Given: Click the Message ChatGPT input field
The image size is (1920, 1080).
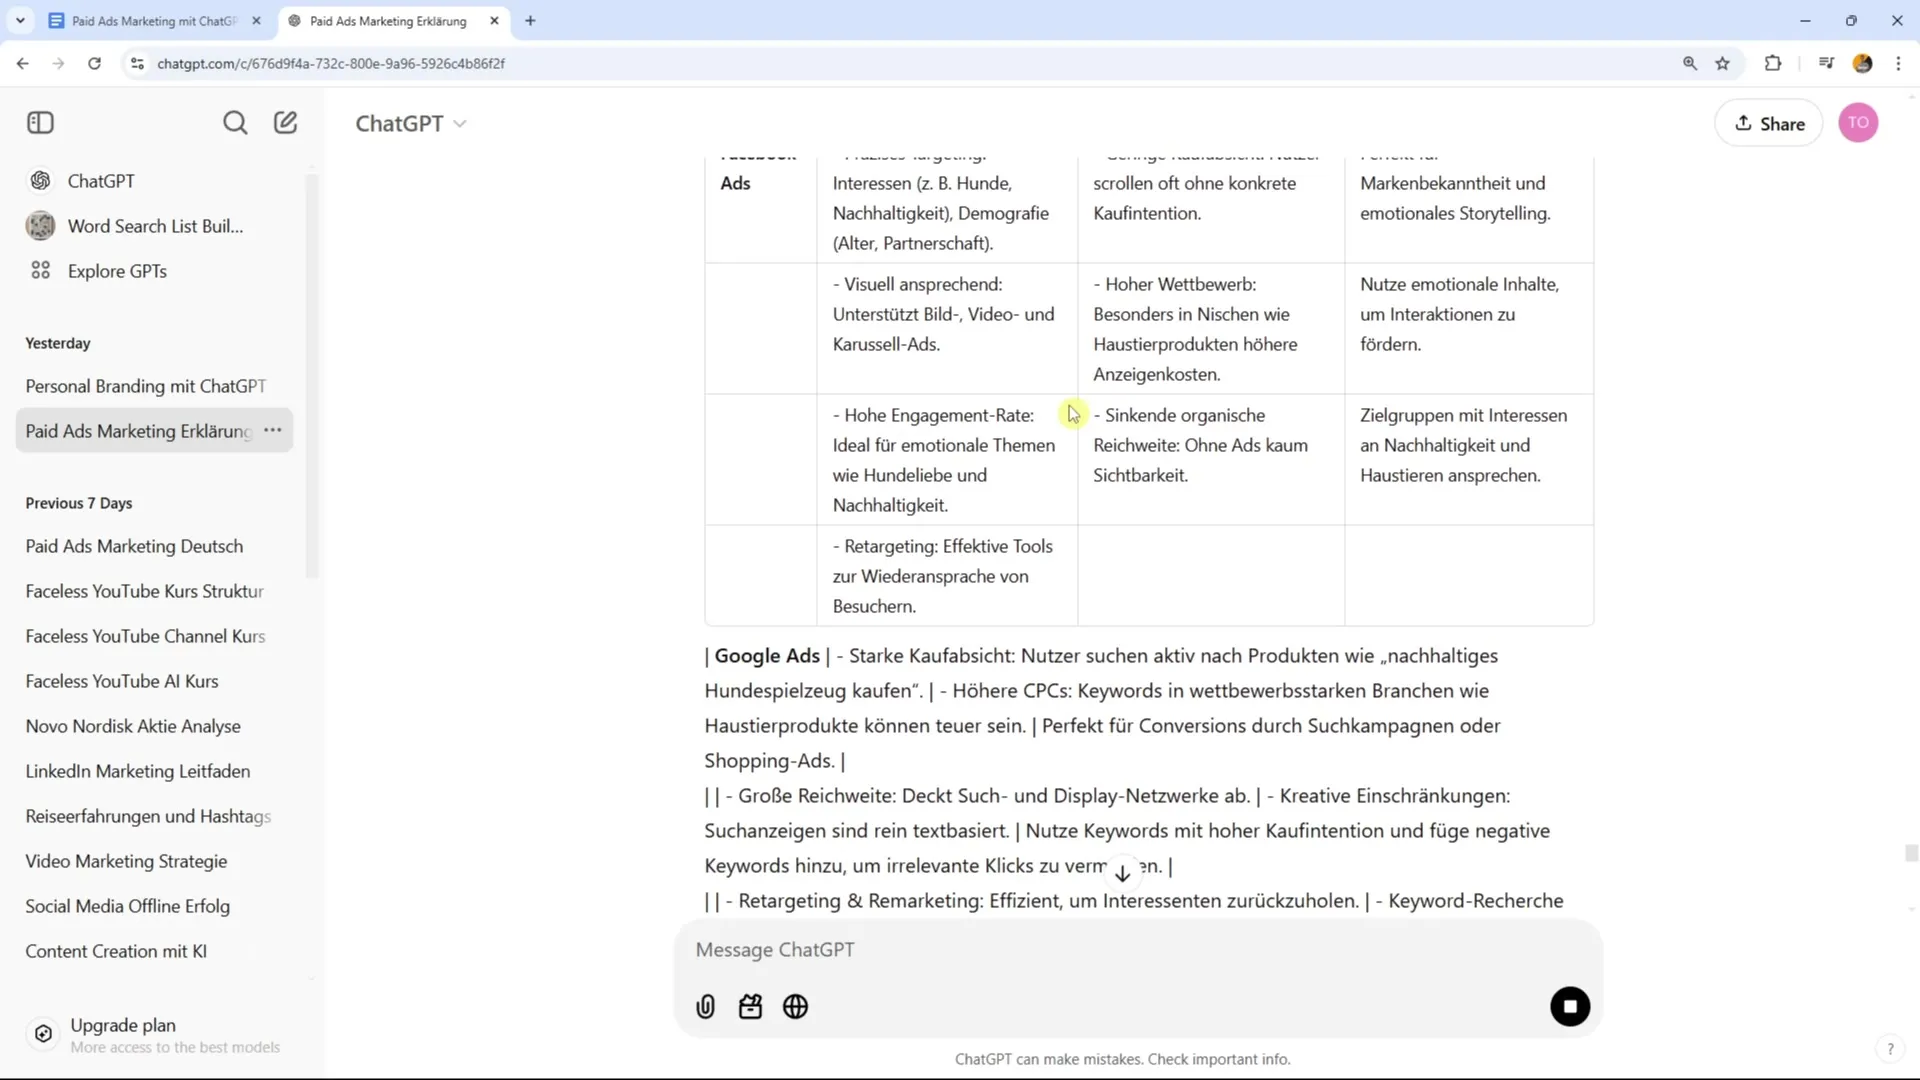Looking at the screenshot, I should pos(1138,950).
